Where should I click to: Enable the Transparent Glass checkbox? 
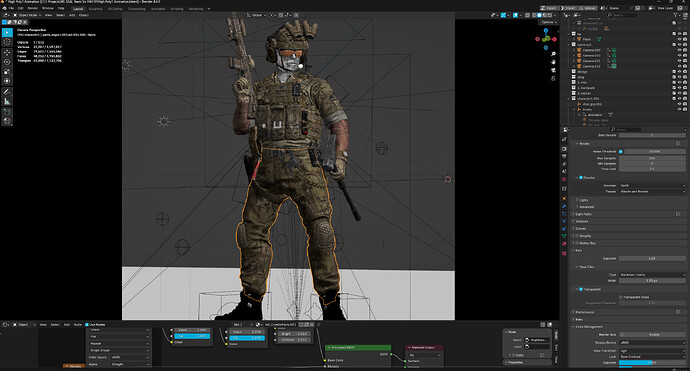click(621, 297)
